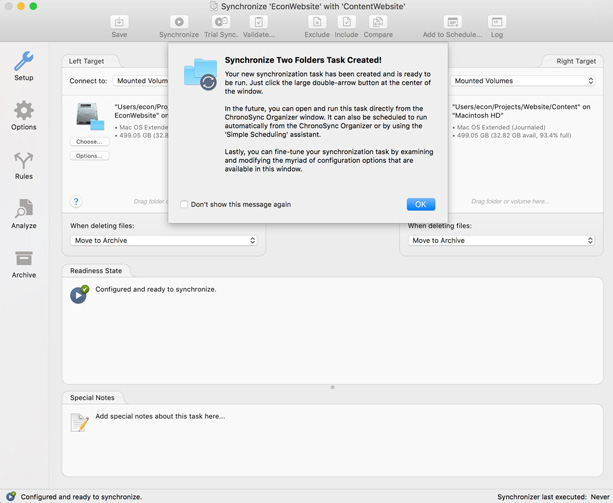Image resolution: width=613 pixels, height=503 pixels.
Task: Click the pane splitter handle dot
Action: coord(333,388)
